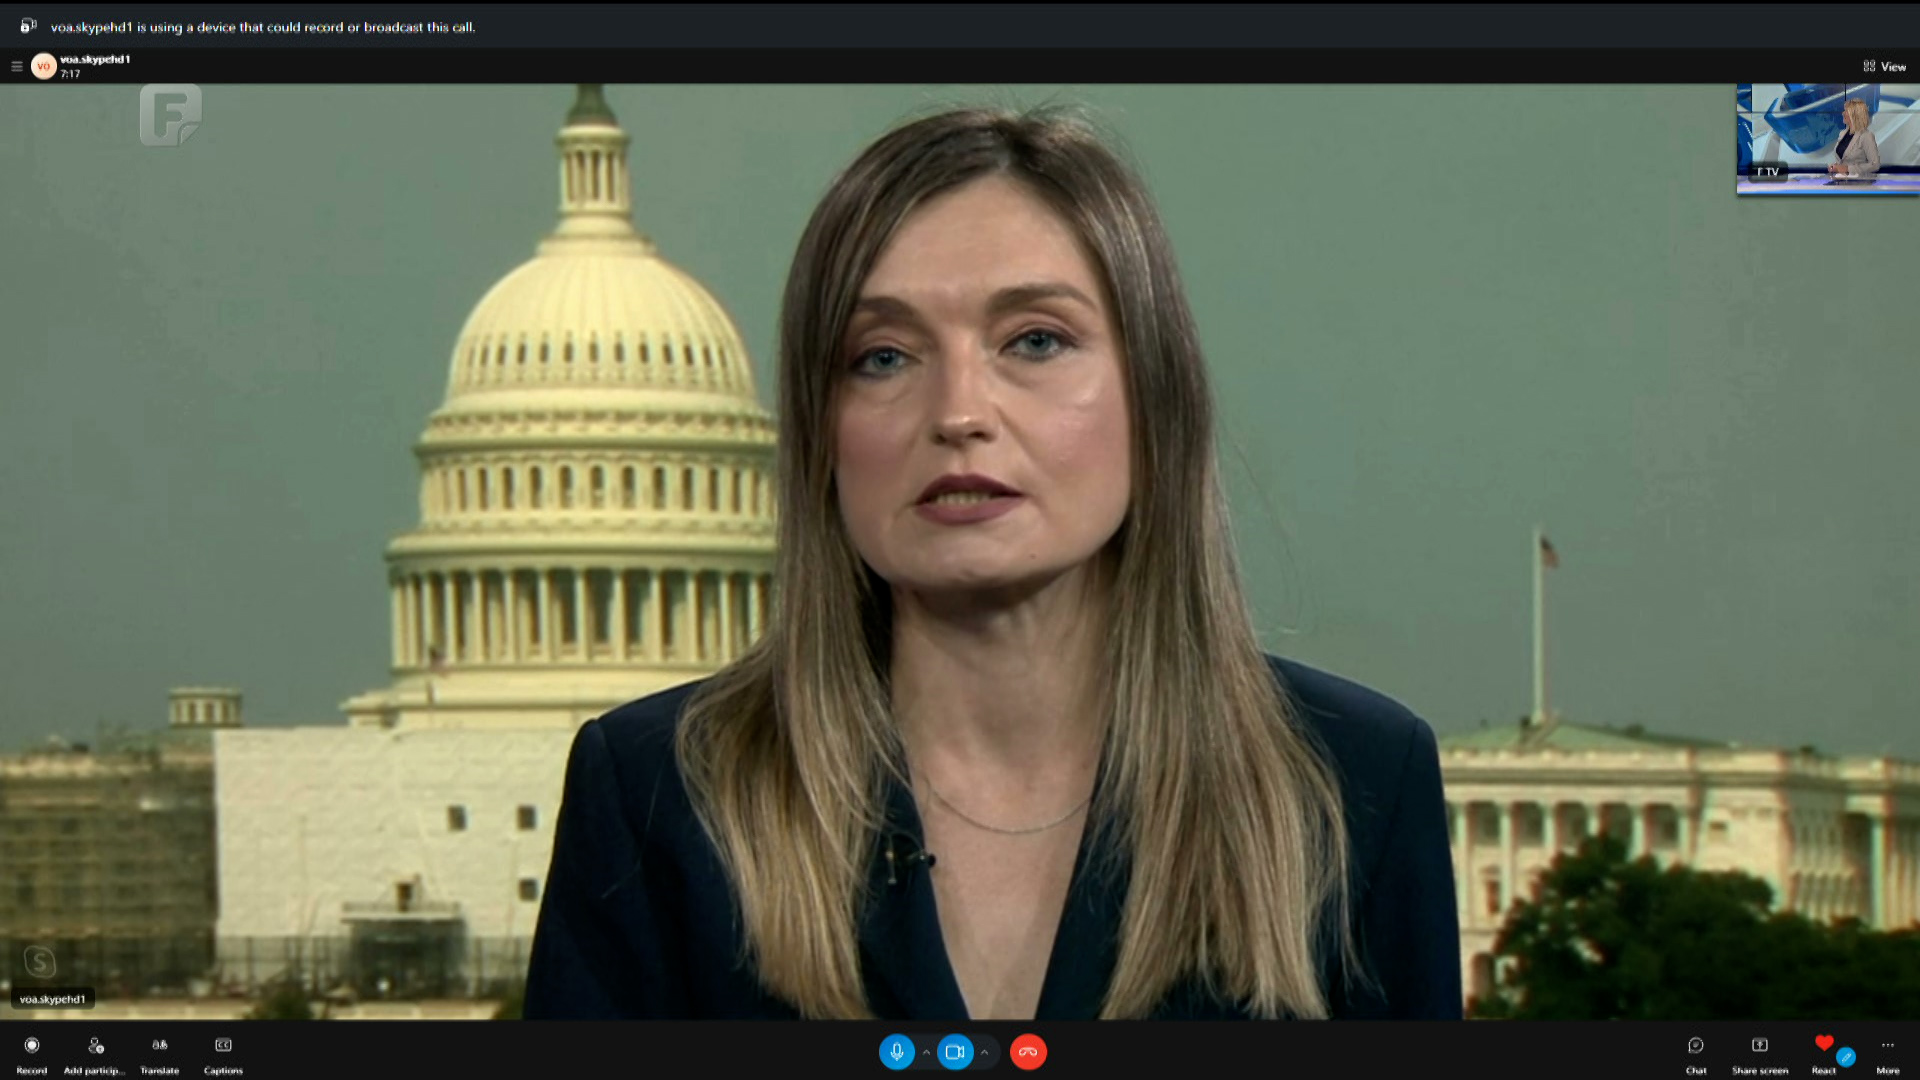Image resolution: width=1920 pixels, height=1080 pixels.
Task: Click the blue edit reaction pencil
Action: [1846, 1057]
